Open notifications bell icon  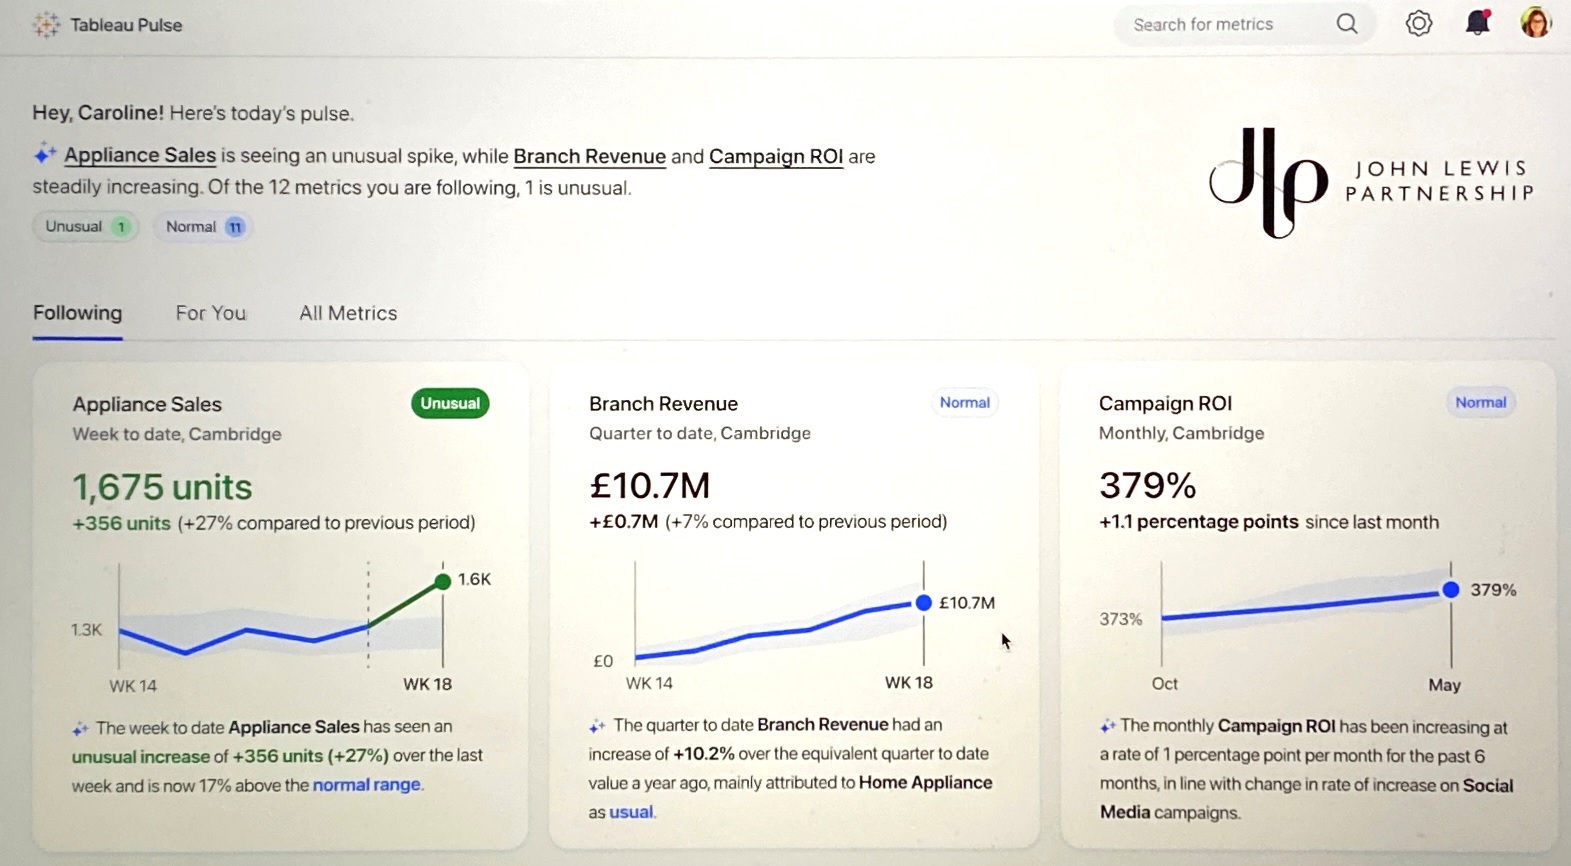coord(1477,23)
